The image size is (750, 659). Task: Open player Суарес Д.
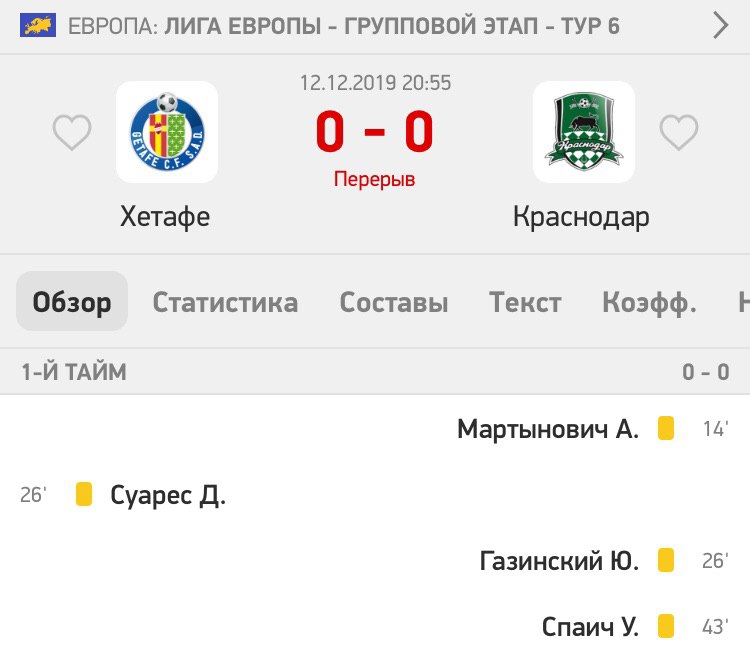point(168,495)
